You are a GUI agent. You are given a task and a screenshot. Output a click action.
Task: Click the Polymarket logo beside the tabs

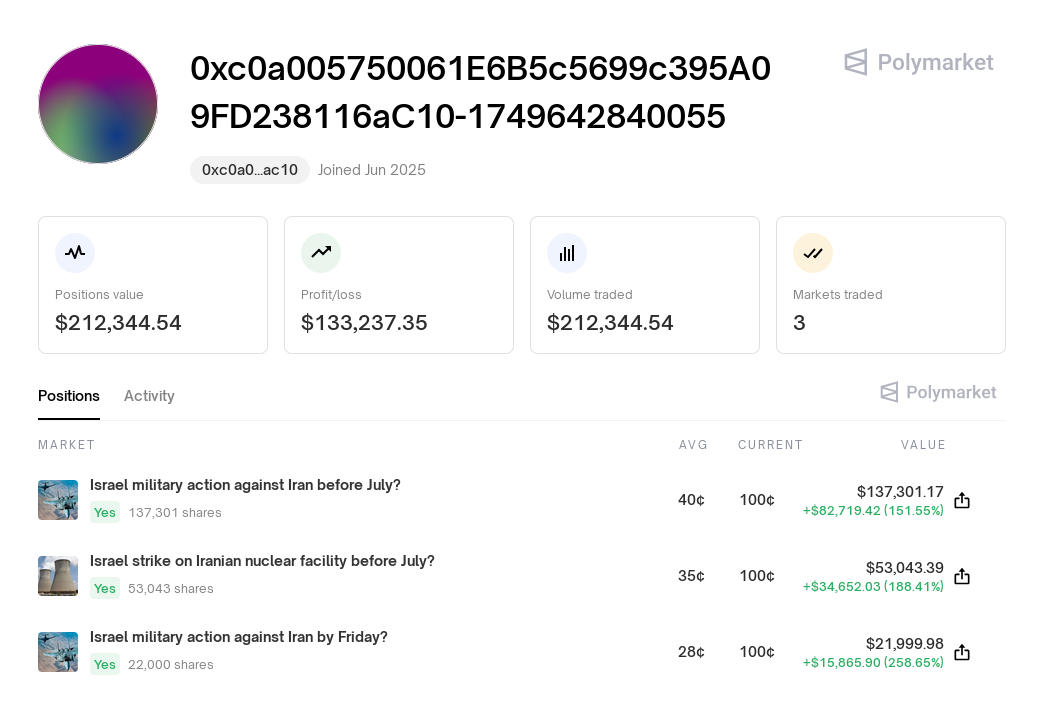click(x=938, y=392)
